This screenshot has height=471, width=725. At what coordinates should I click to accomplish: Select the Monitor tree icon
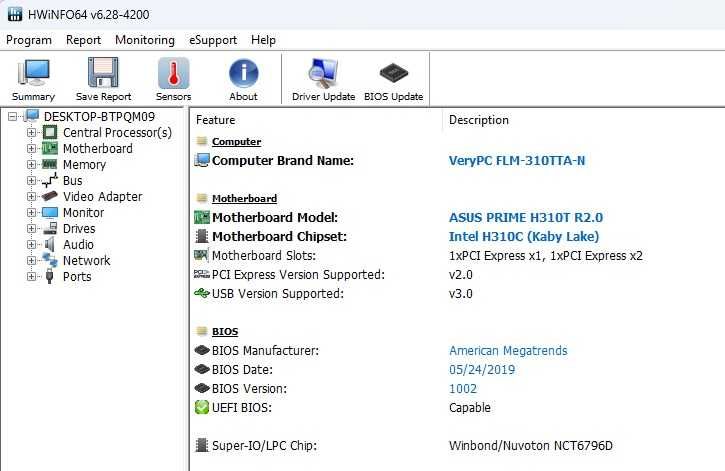[x=50, y=213]
